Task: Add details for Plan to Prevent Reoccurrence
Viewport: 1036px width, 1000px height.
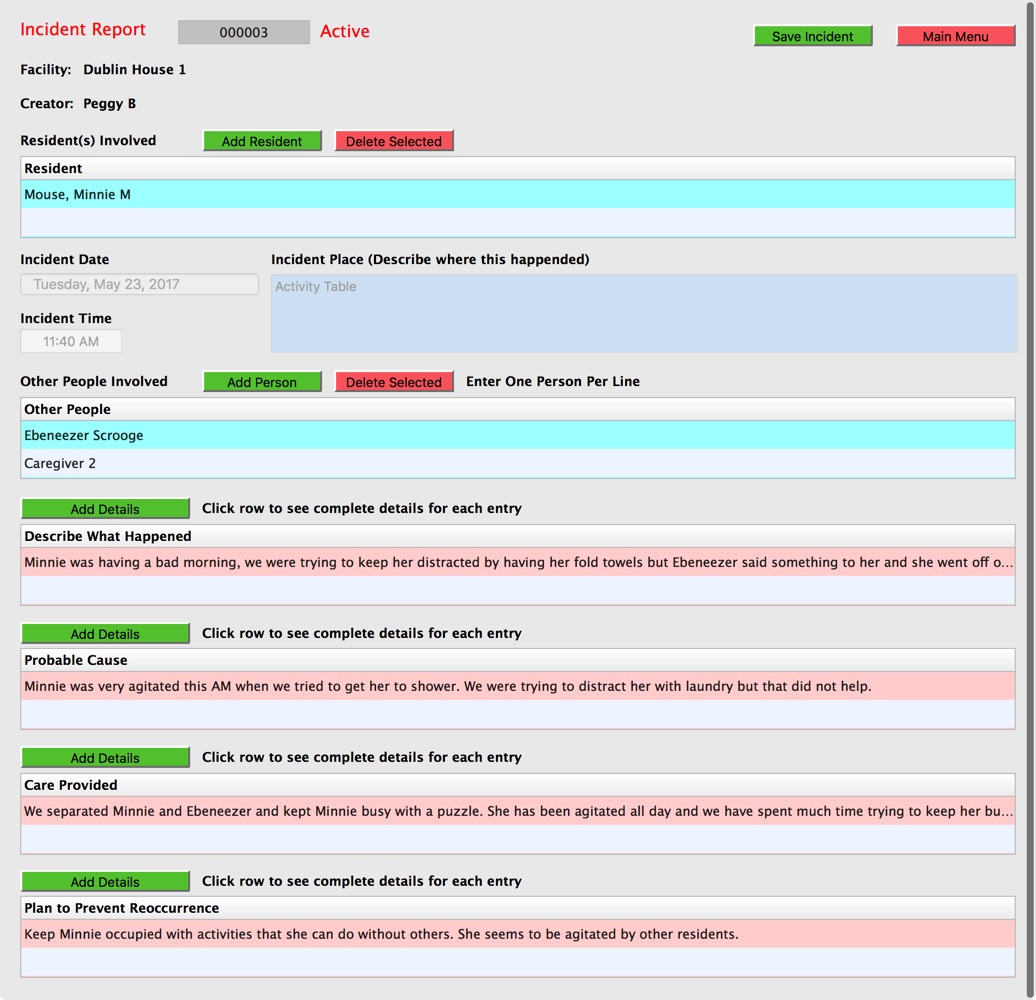Action: pyautogui.click(x=105, y=882)
